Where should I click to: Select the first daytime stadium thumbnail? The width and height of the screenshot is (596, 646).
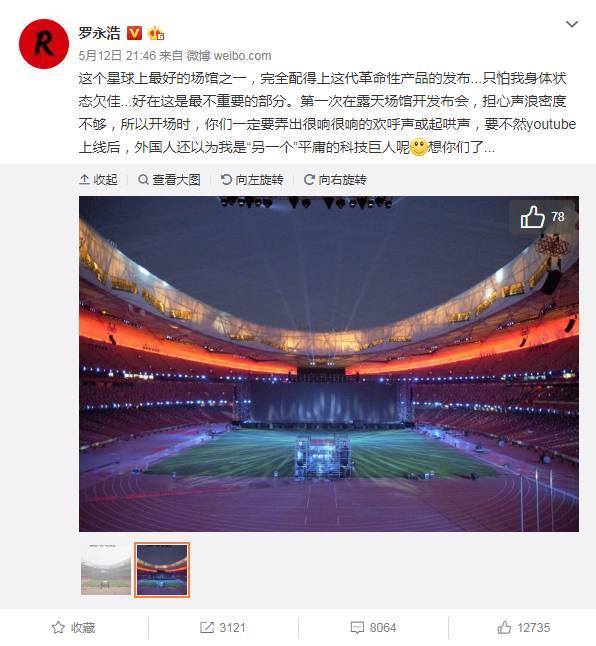[x=106, y=569]
